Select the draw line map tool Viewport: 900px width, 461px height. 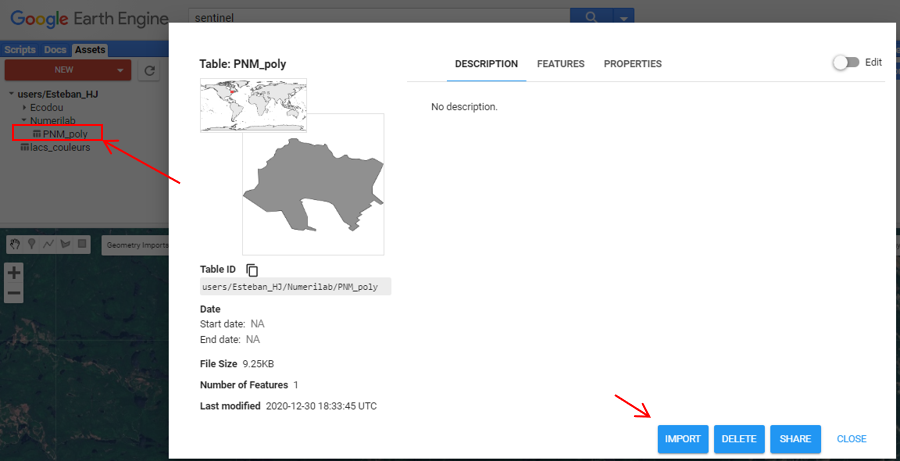pyautogui.click(x=49, y=245)
